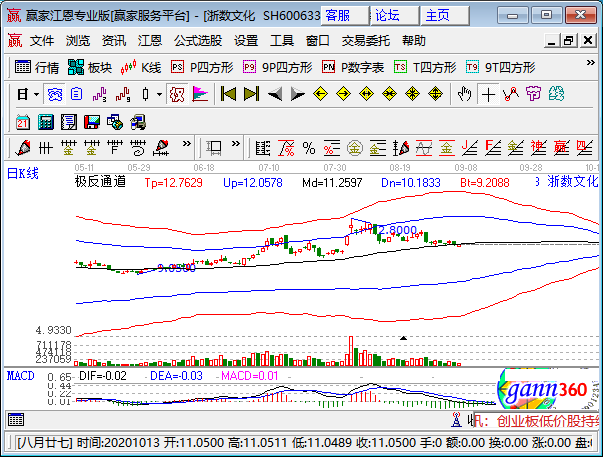Viewport: 603px width, 457px height.
Task: Click yellow diamond right-arrow icon
Action: (343, 94)
